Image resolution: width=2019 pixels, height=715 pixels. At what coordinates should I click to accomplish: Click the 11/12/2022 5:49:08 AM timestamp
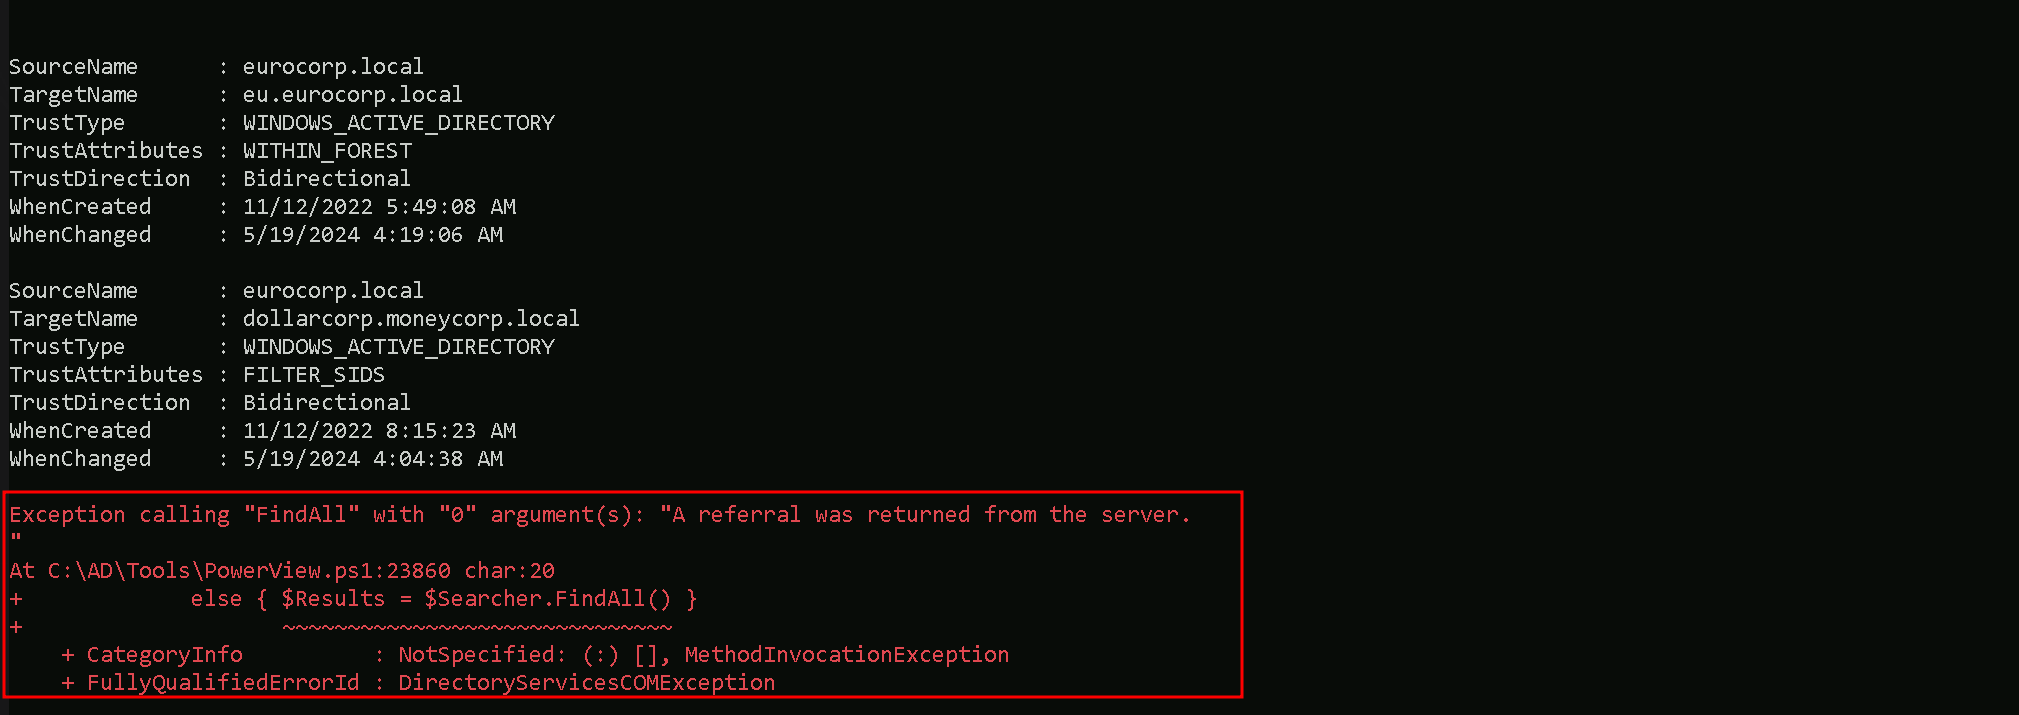[x=379, y=207]
